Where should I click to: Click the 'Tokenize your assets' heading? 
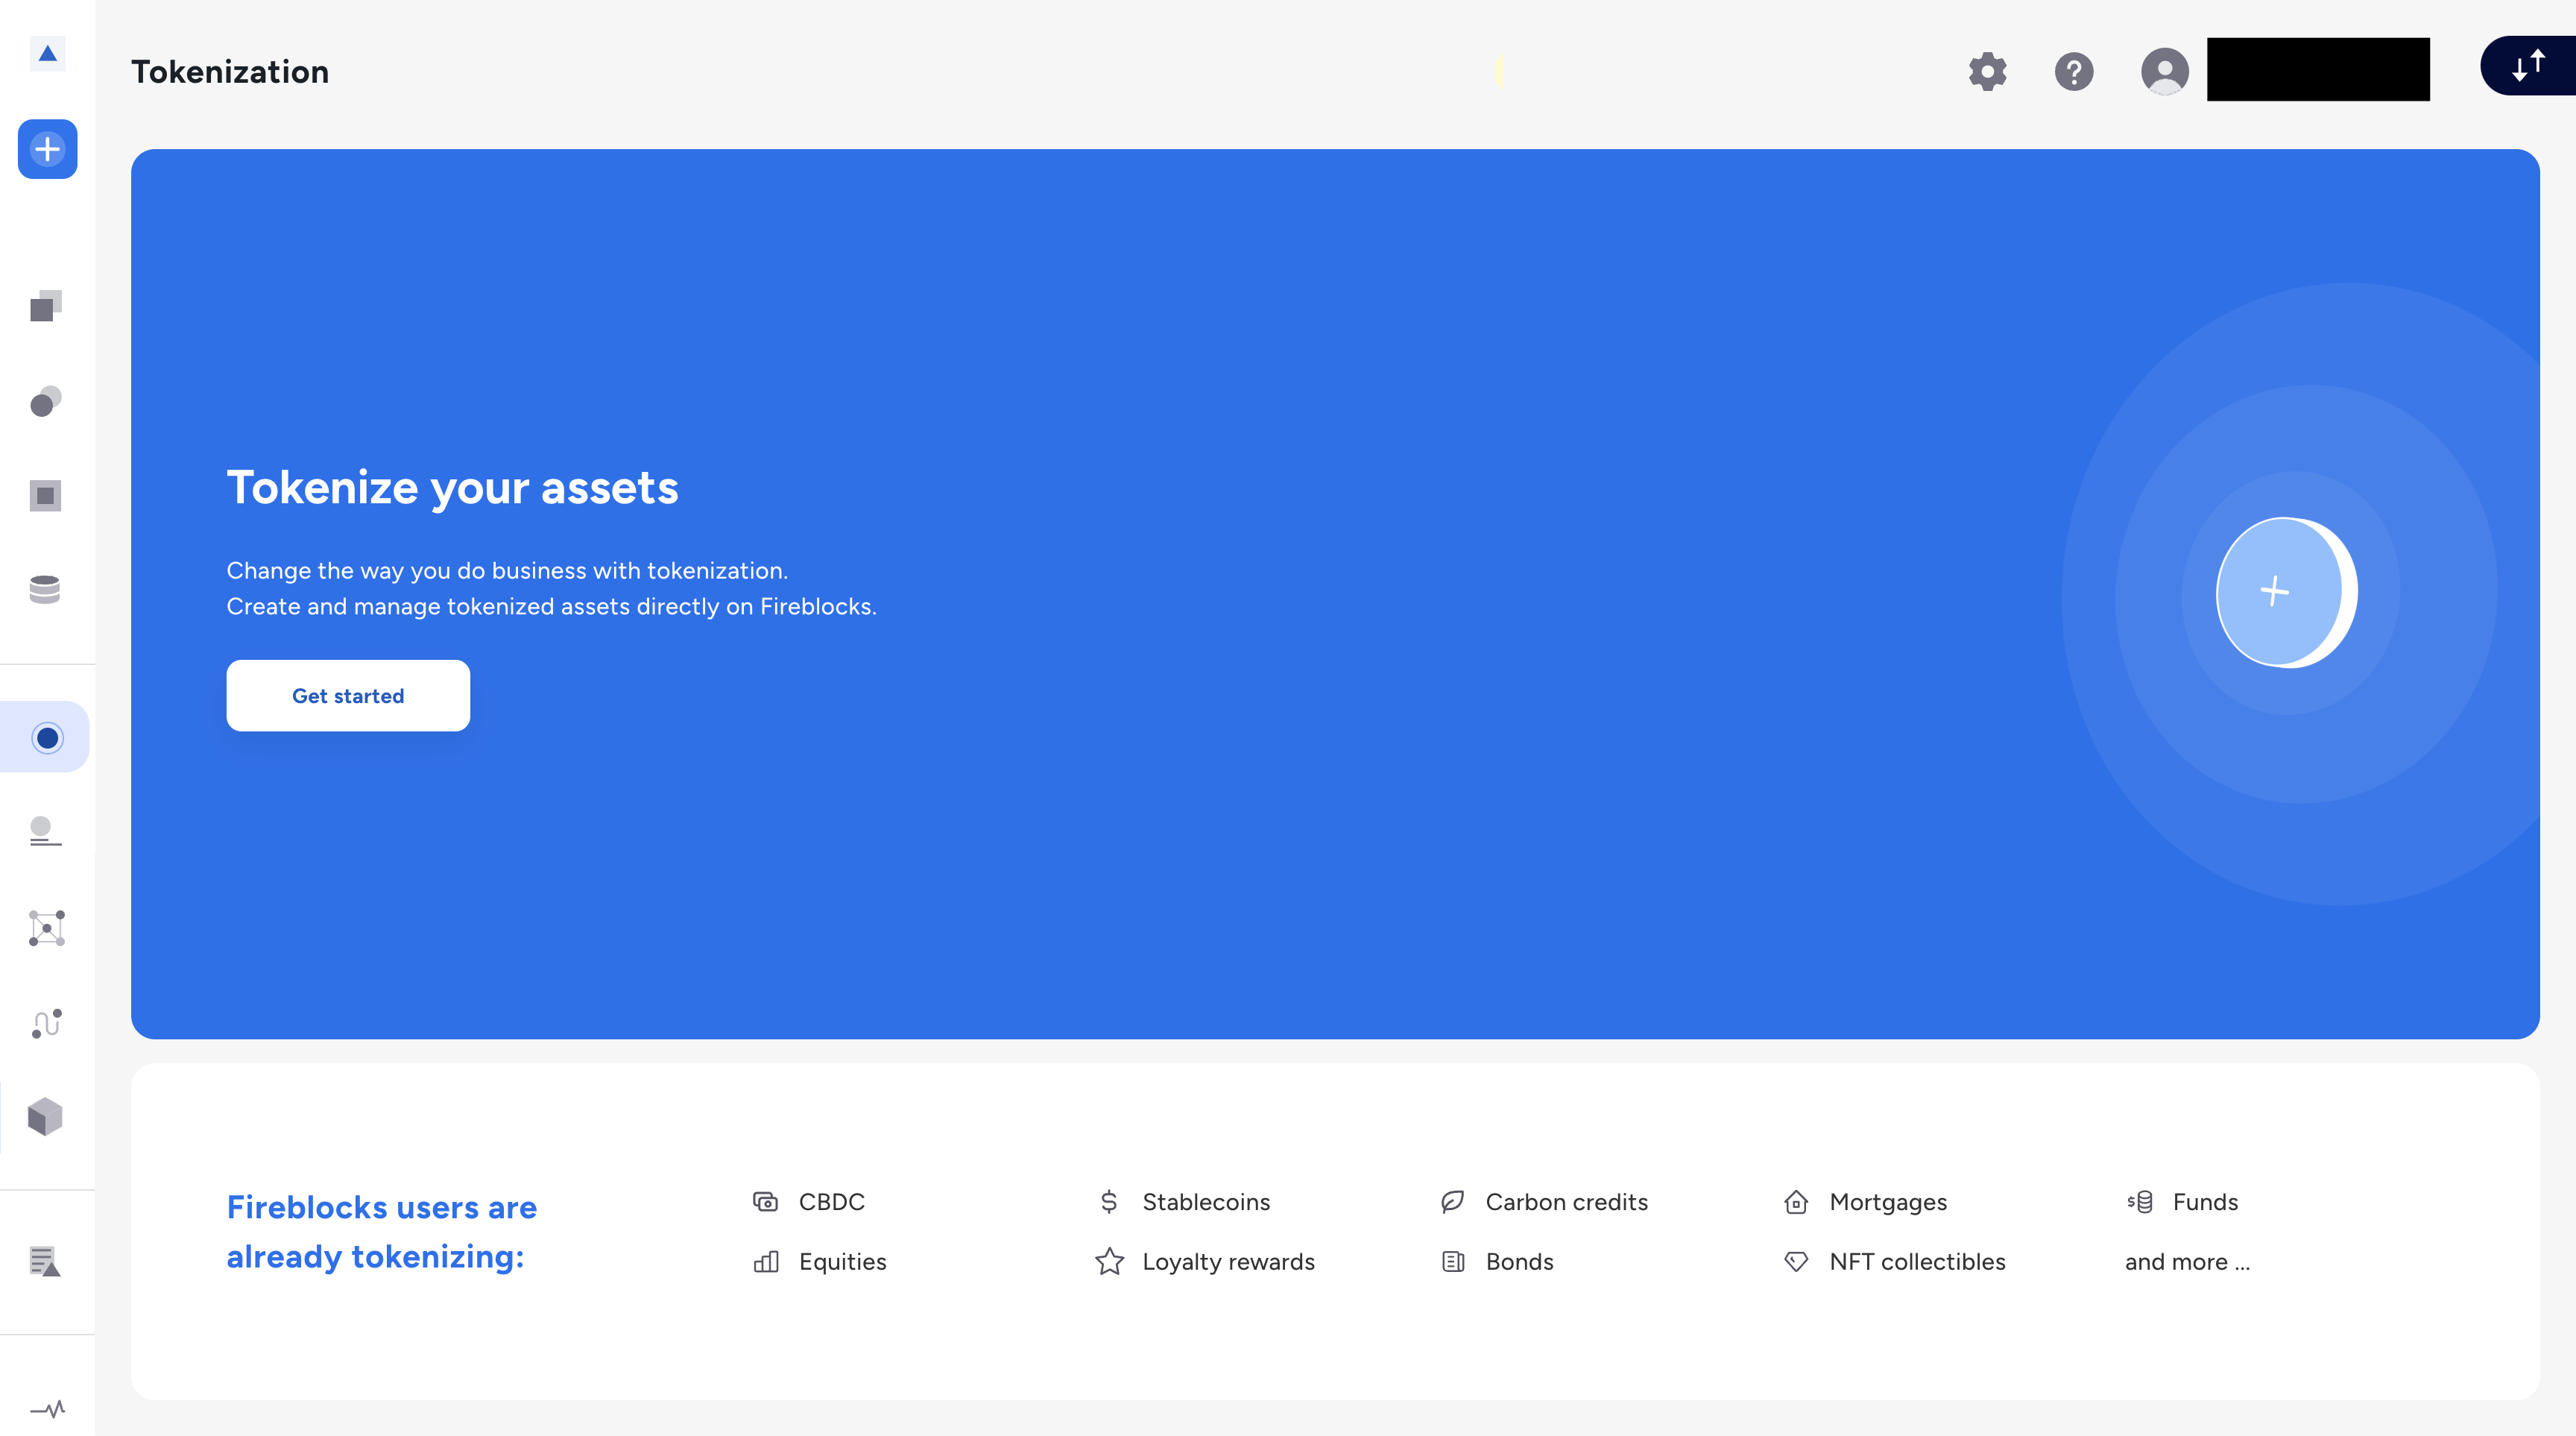pos(452,488)
